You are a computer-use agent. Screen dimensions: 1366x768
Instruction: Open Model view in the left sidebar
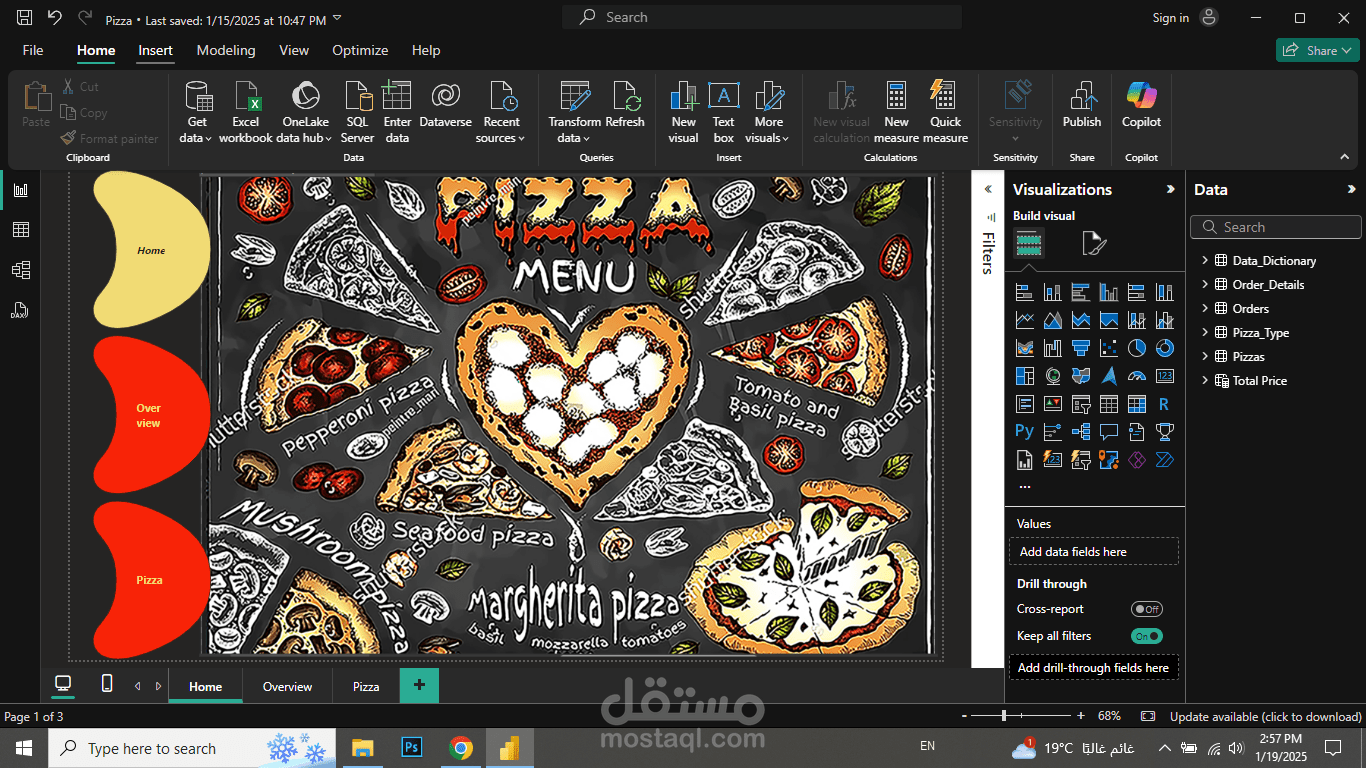(20, 270)
